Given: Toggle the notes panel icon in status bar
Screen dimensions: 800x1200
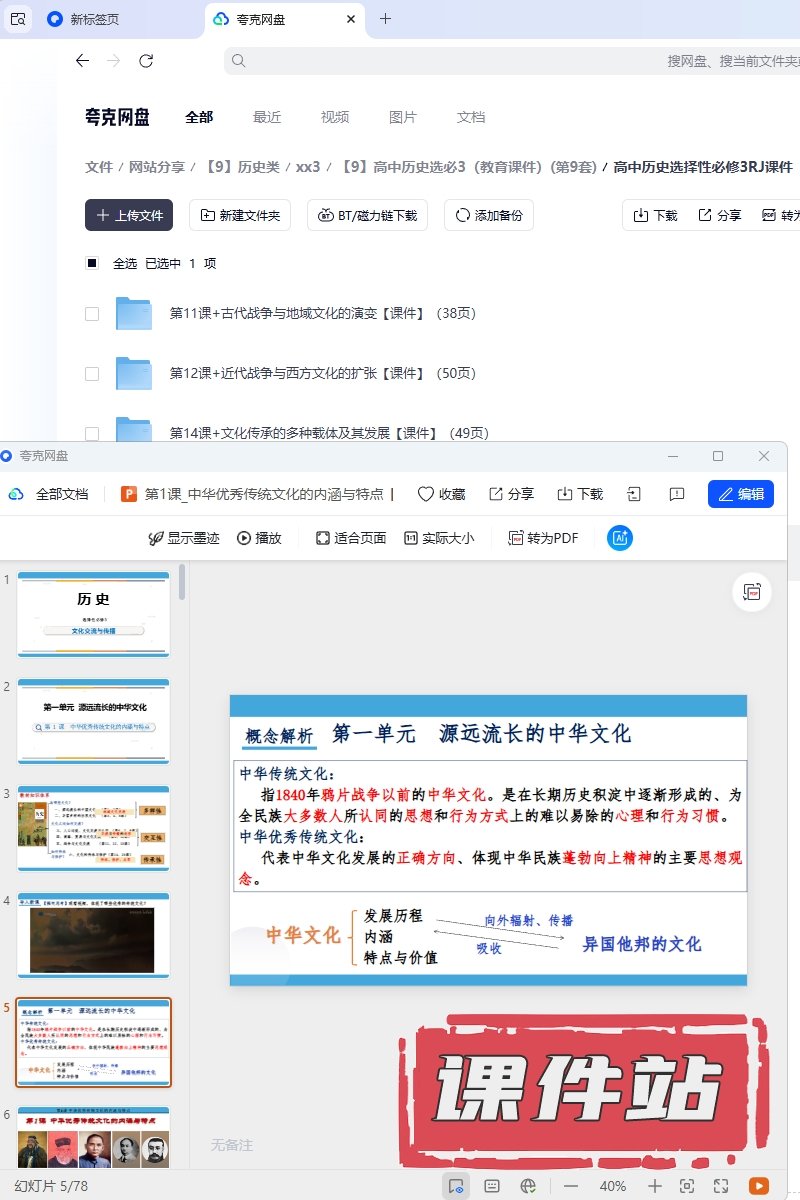Looking at the screenshot, I should (492, 1186).
